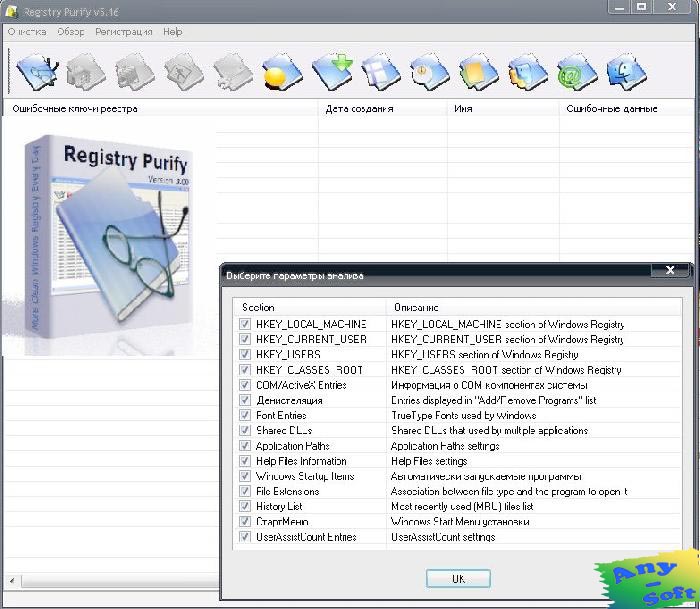Select 'TrueType Fonts used by Windows' description
Viewport: 700px width, 609px height.
tap(463, 415)
